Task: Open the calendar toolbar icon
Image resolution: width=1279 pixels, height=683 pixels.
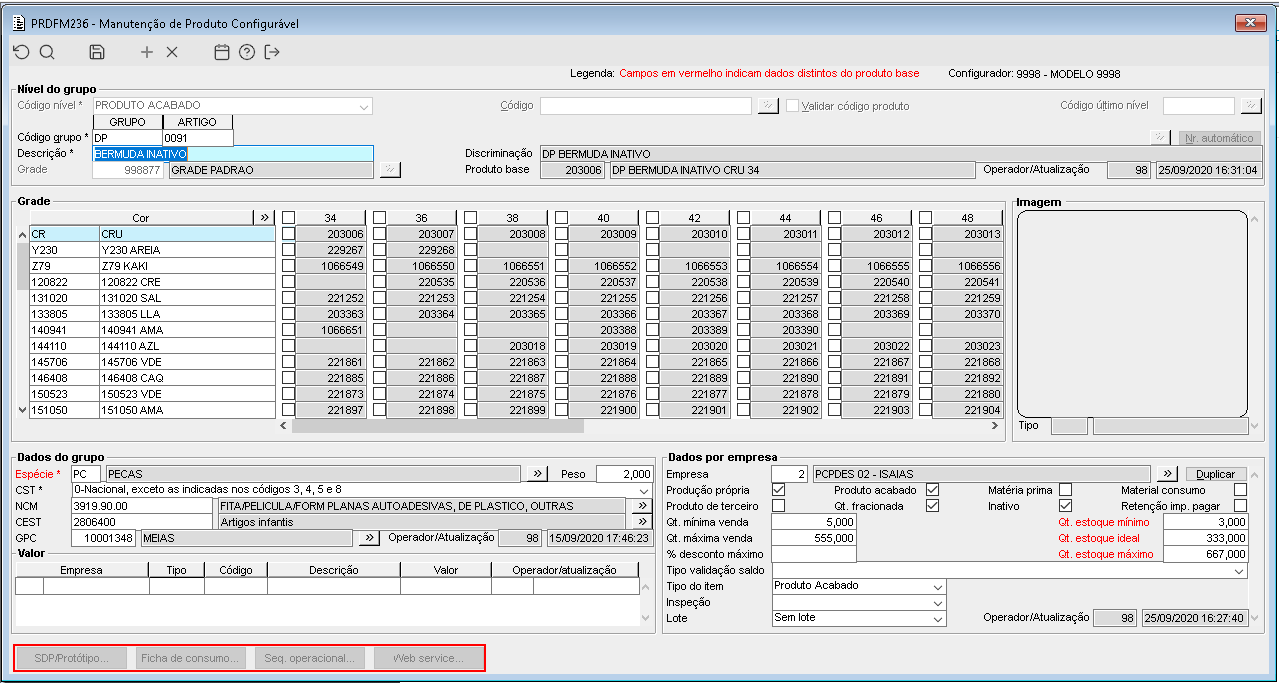Action: (222, 53)
